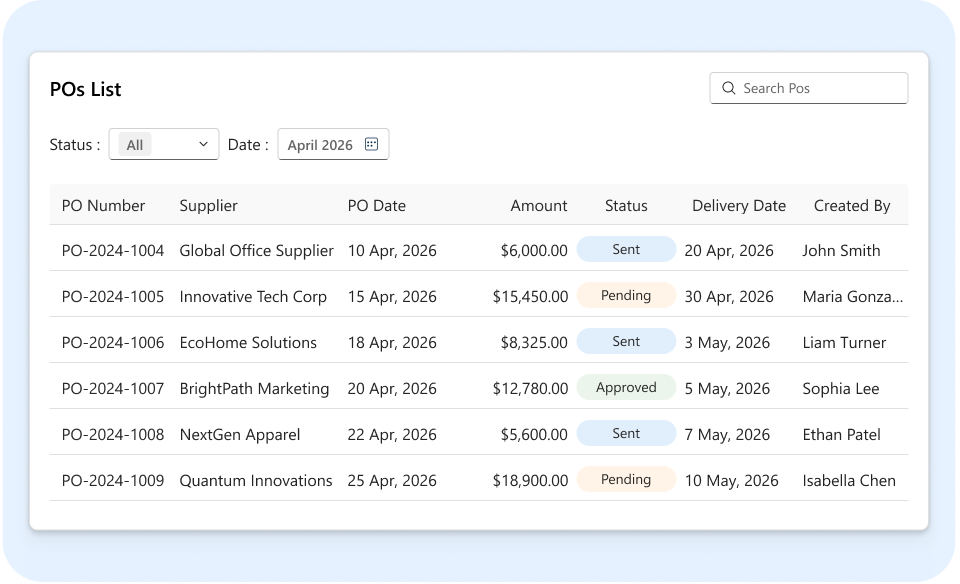Viewport: 960px width, 584px height.
Task: Click creator John Smith
Action: coord(841,250)
